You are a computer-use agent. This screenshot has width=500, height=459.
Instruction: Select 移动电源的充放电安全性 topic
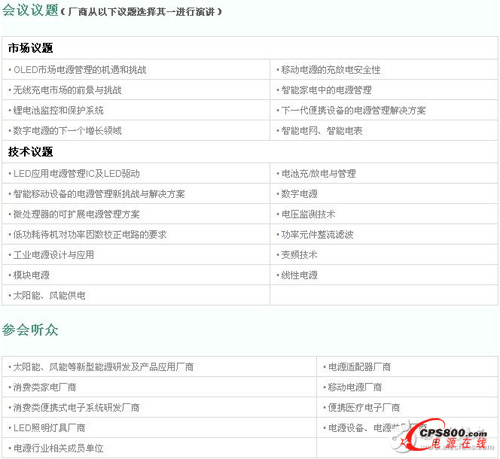(x=331, y=70)
